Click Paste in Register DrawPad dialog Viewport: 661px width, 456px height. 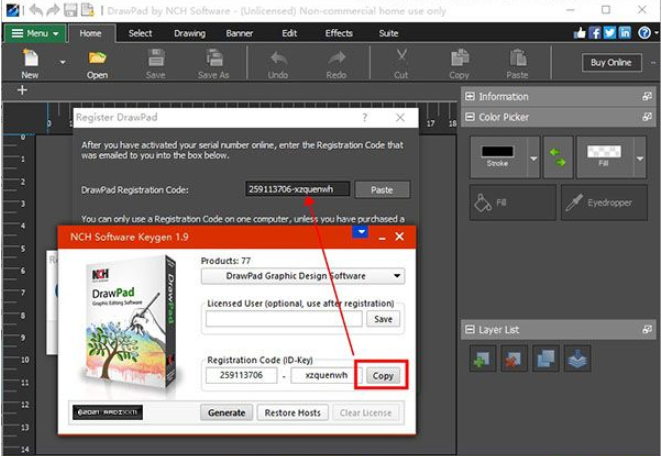(x=382, y=190)
